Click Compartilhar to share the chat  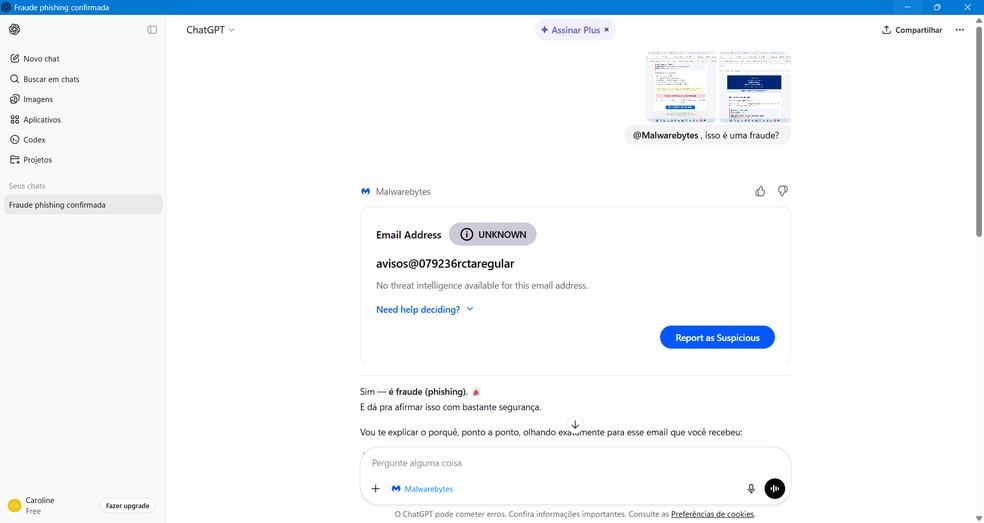(x=912, y=30)
